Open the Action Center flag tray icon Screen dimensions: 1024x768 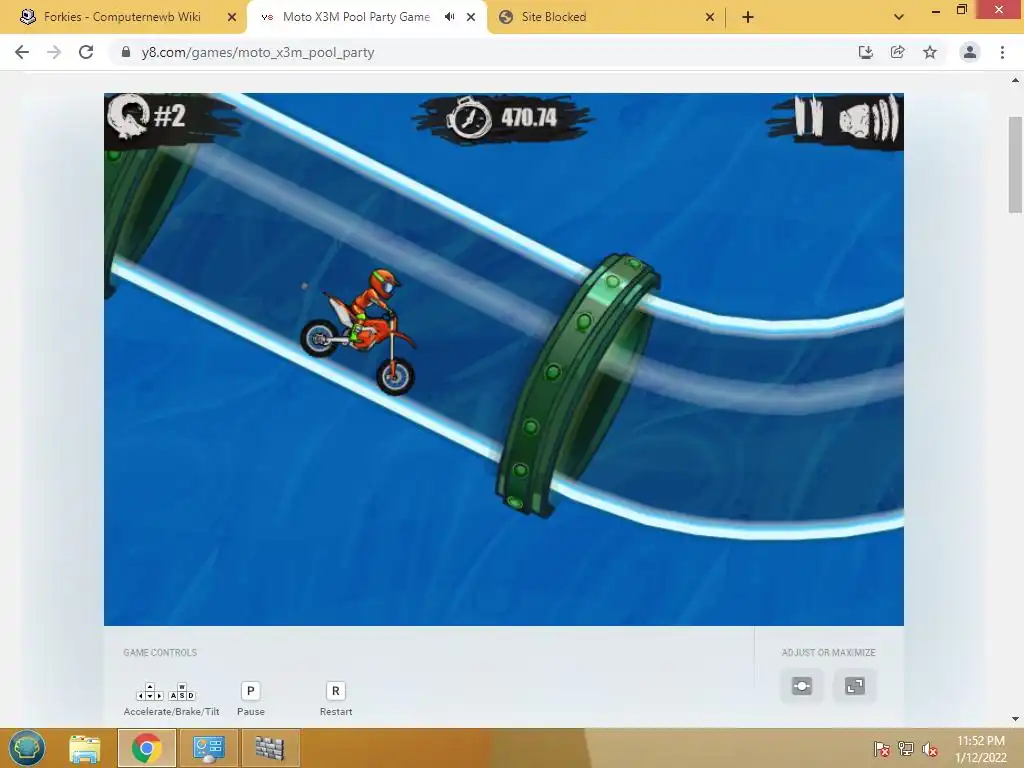pos(881,748)
